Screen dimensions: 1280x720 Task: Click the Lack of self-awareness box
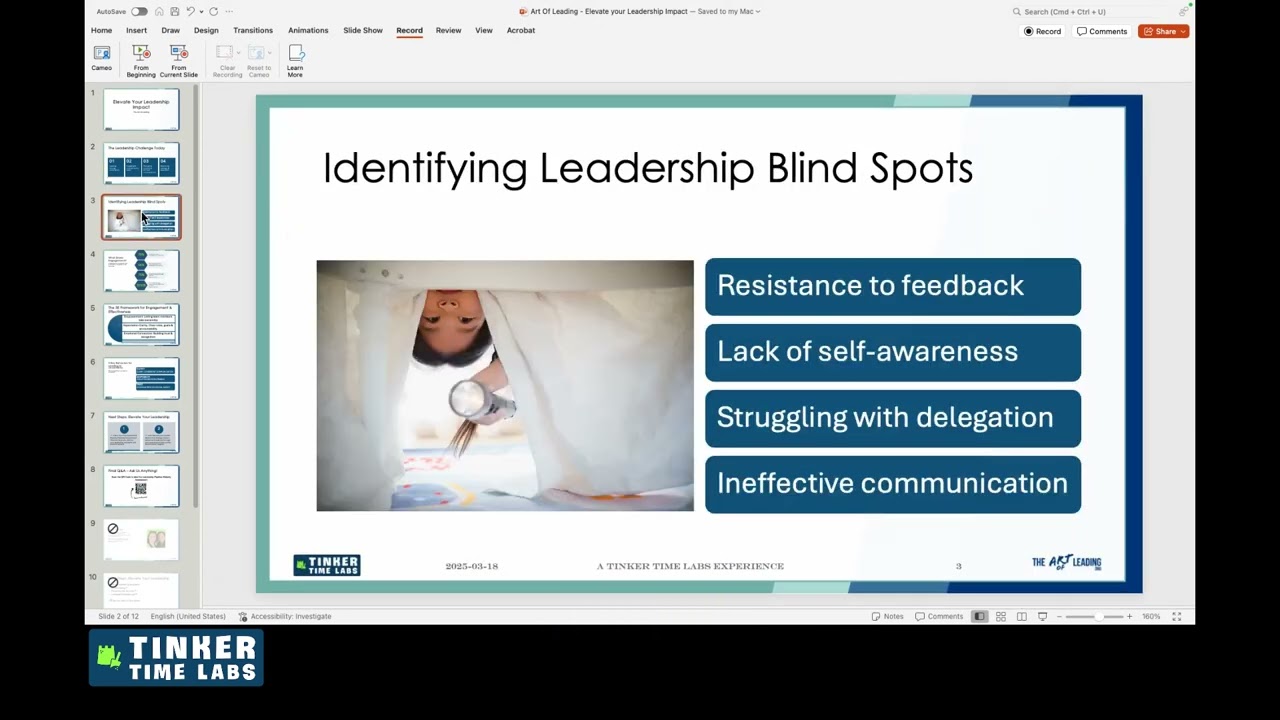coord(893,352)
